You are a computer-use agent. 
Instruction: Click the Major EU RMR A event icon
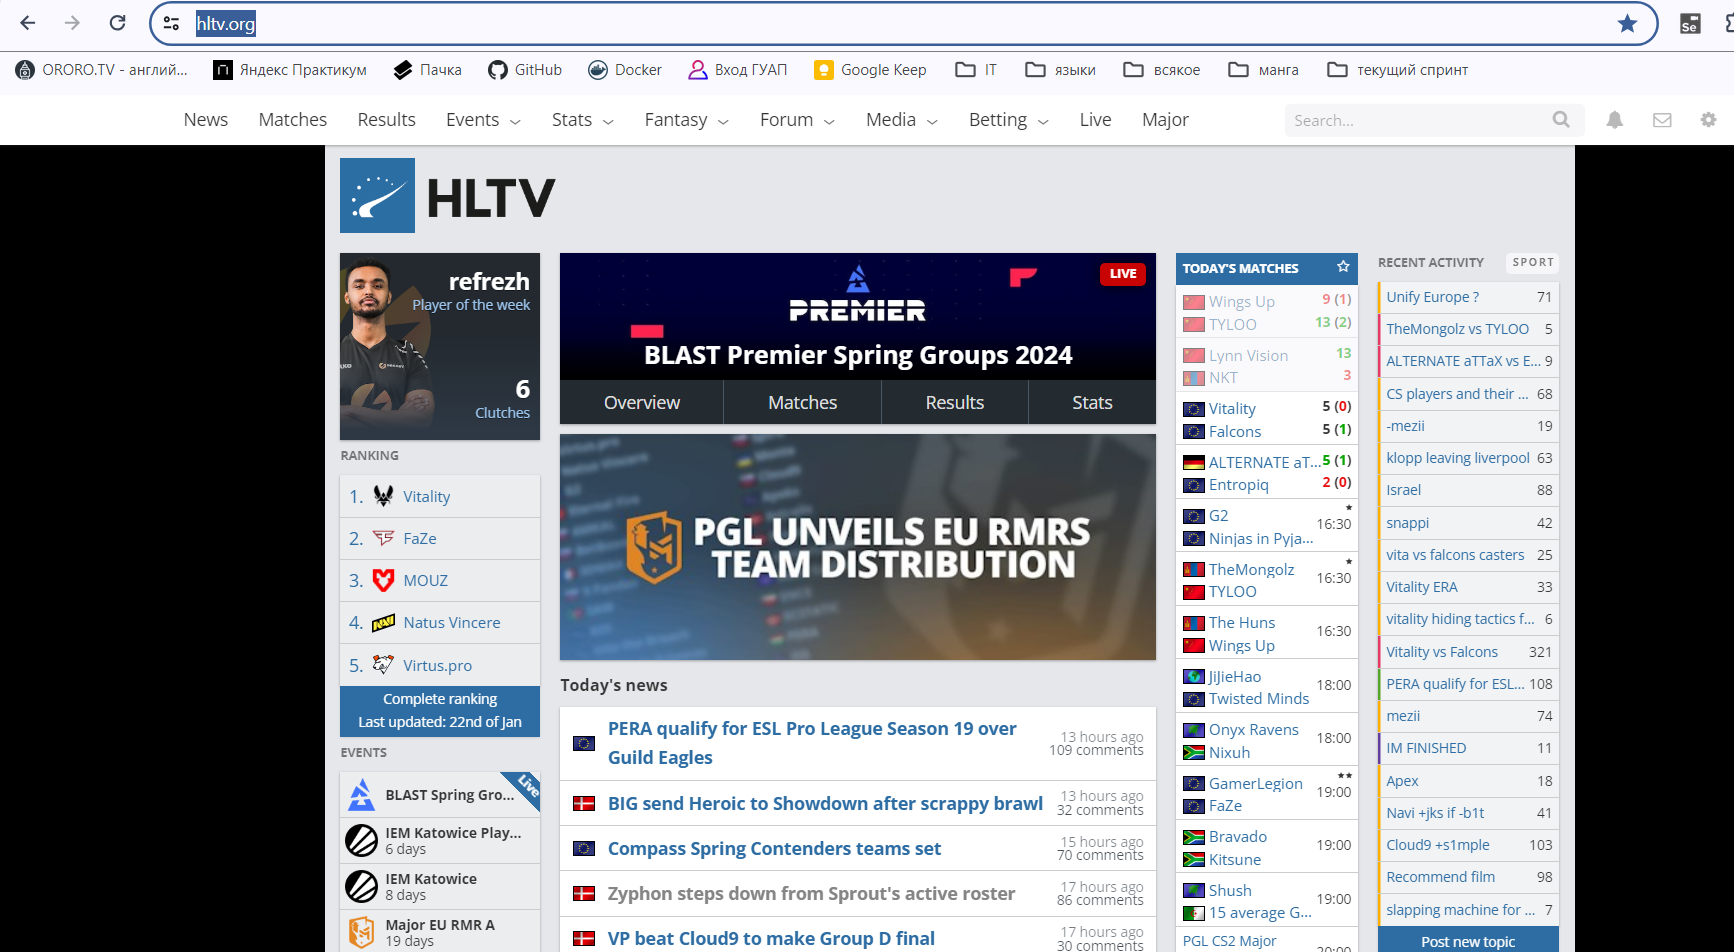[361, 932]
